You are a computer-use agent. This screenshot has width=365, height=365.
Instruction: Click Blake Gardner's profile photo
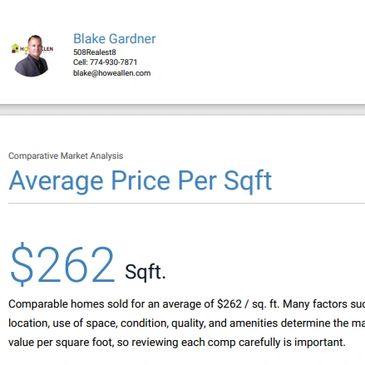(x=32, y=56)
